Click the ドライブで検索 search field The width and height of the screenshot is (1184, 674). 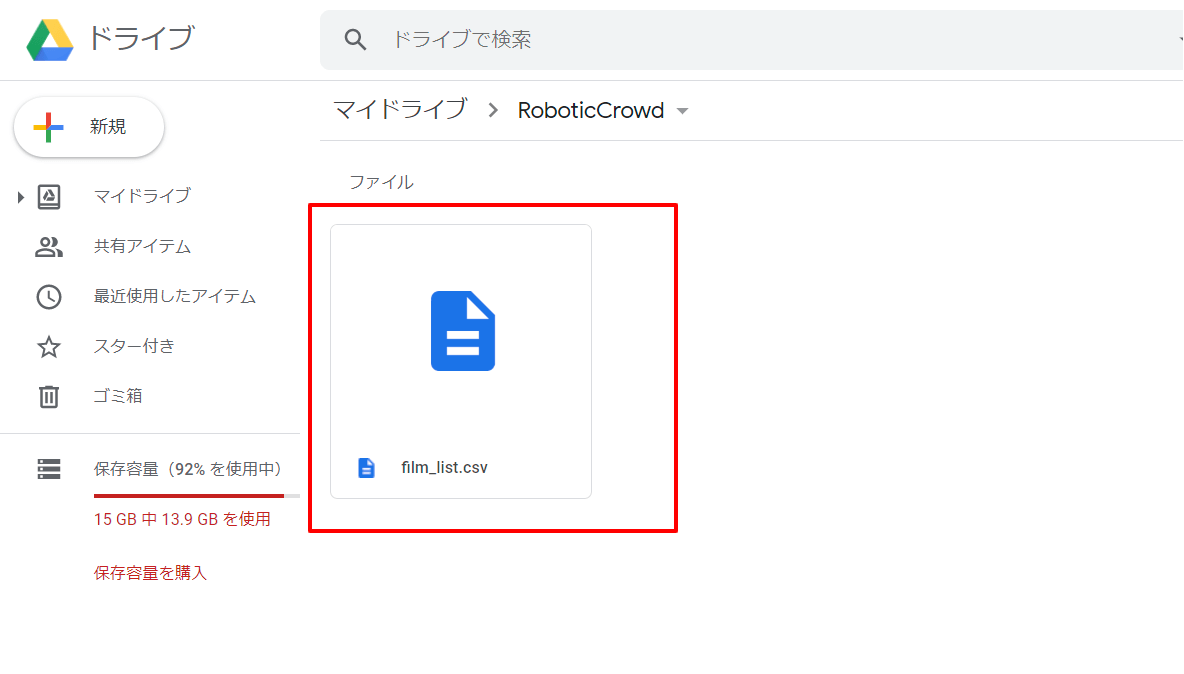(751, 40)
